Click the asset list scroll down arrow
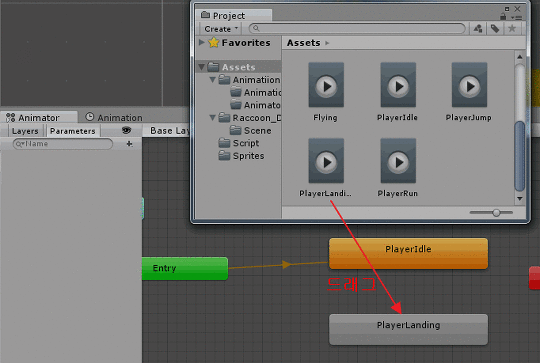The height and width of the screenshot is (363, 540). (520, 198)
